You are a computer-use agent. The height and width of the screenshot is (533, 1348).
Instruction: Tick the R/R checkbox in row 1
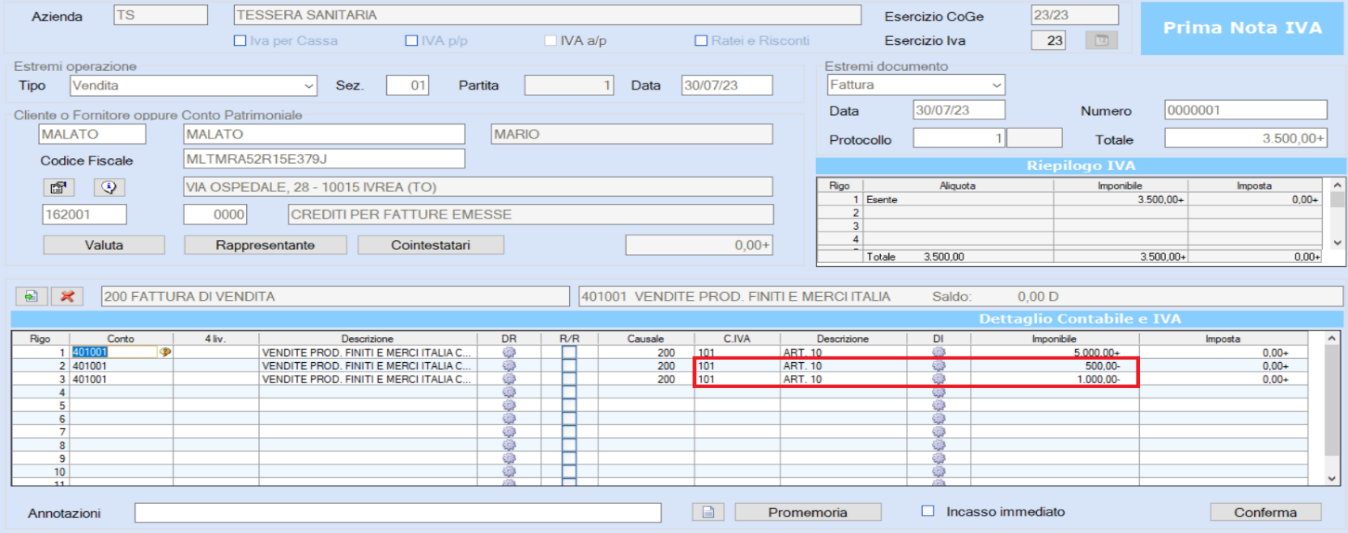[569, 352]
